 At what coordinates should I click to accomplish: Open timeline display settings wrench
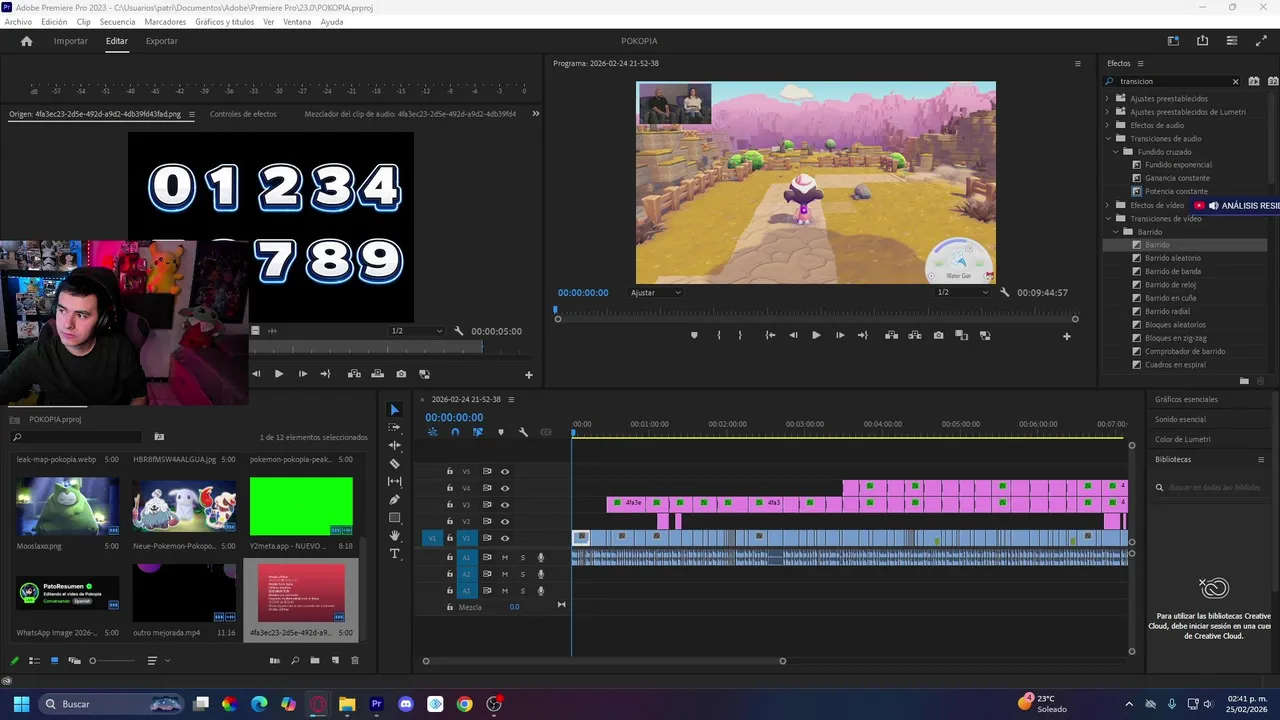pyautogui.click(x=523, y=432)
